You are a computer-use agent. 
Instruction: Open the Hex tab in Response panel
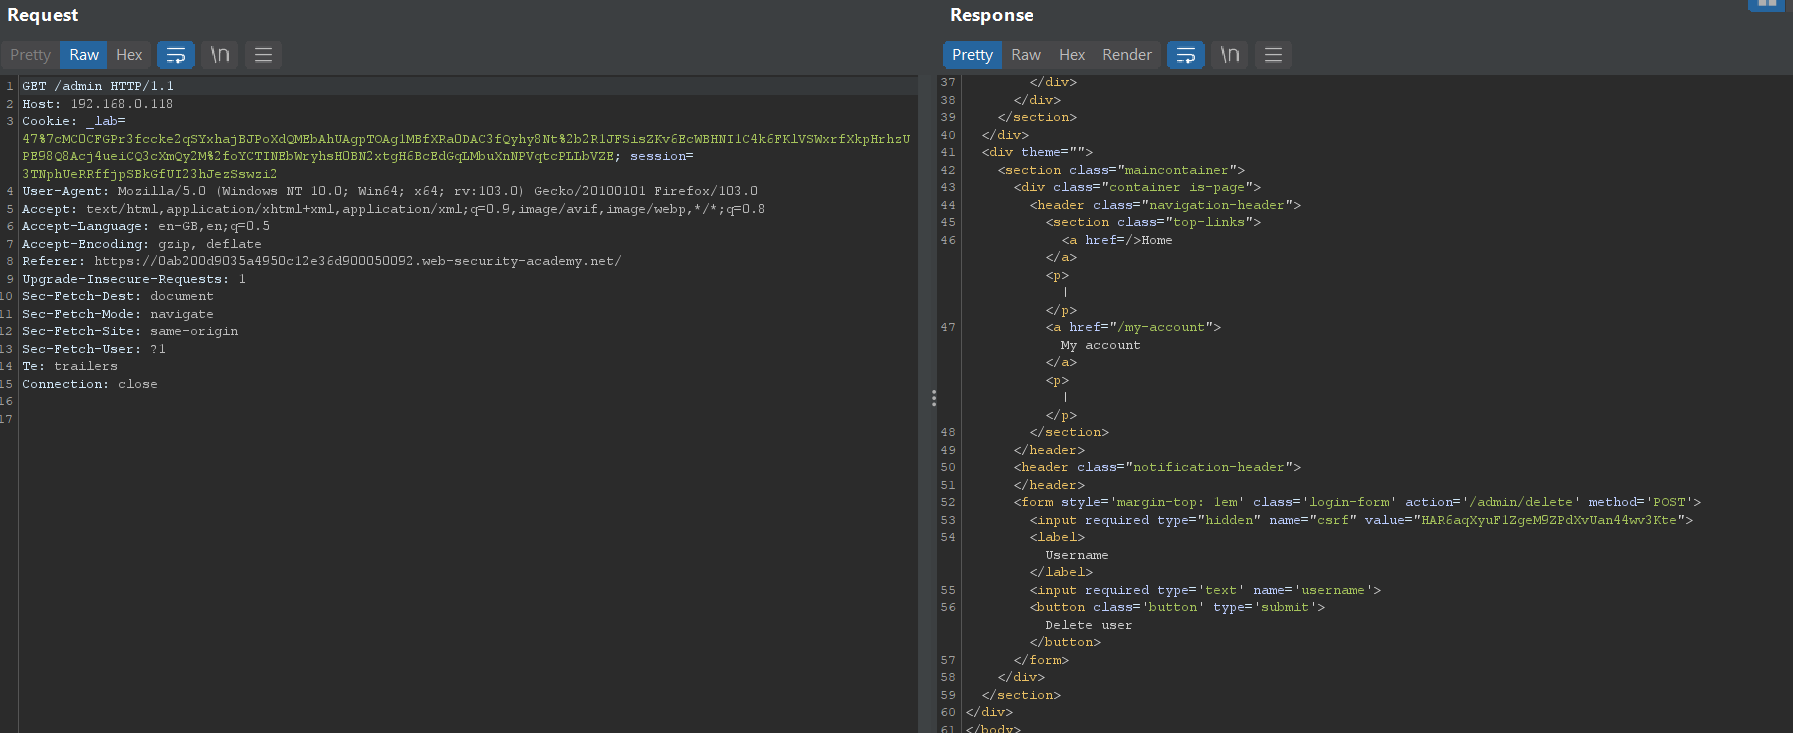pos(1072,55)
